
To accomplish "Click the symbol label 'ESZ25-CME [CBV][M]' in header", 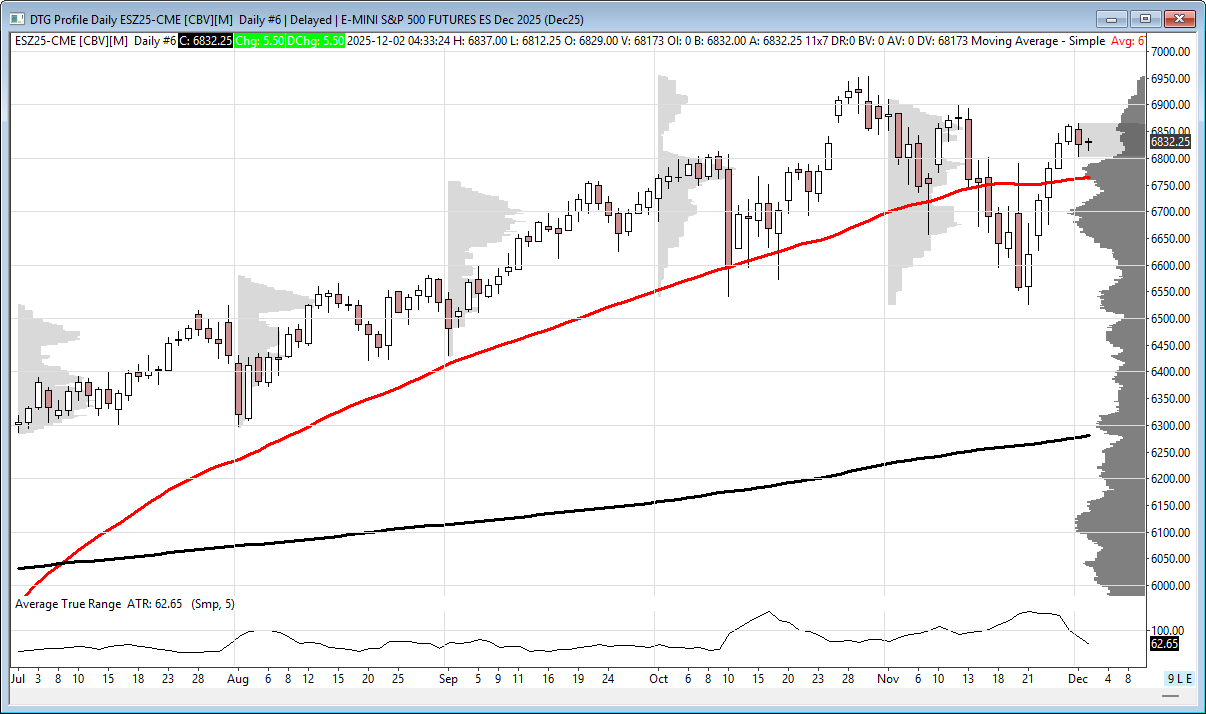I will [x=72, y=41].
